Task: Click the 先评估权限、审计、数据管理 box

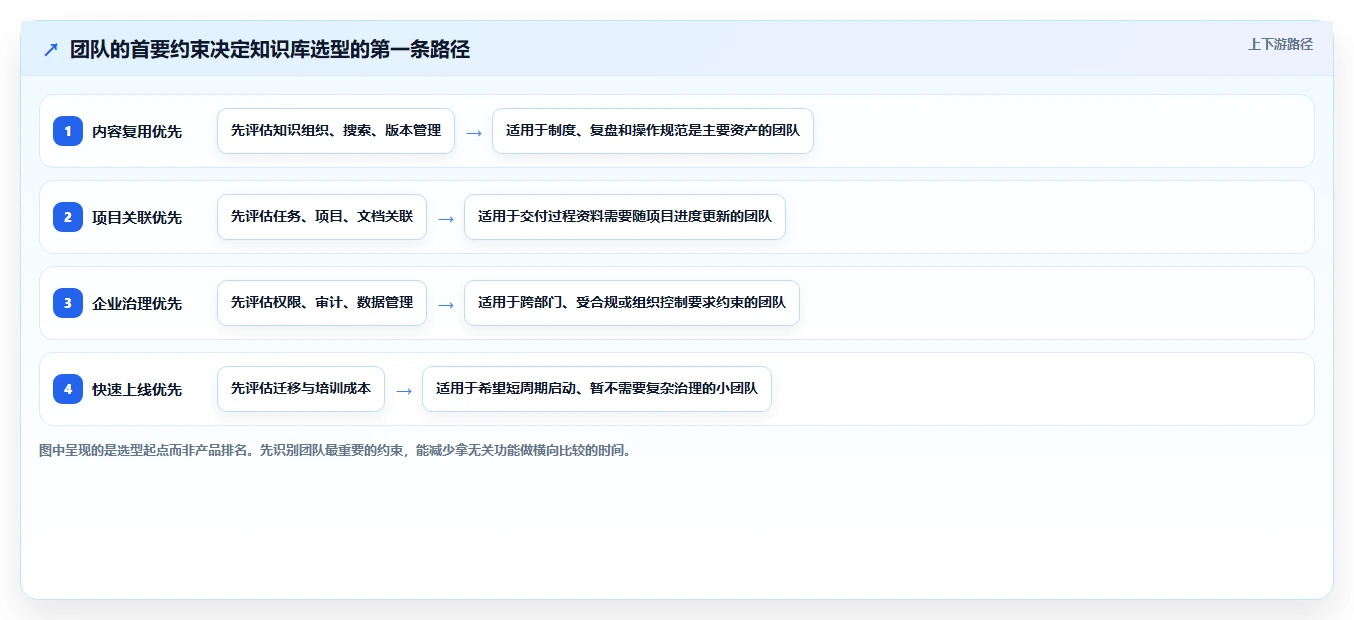Action: tap(322, 303)
